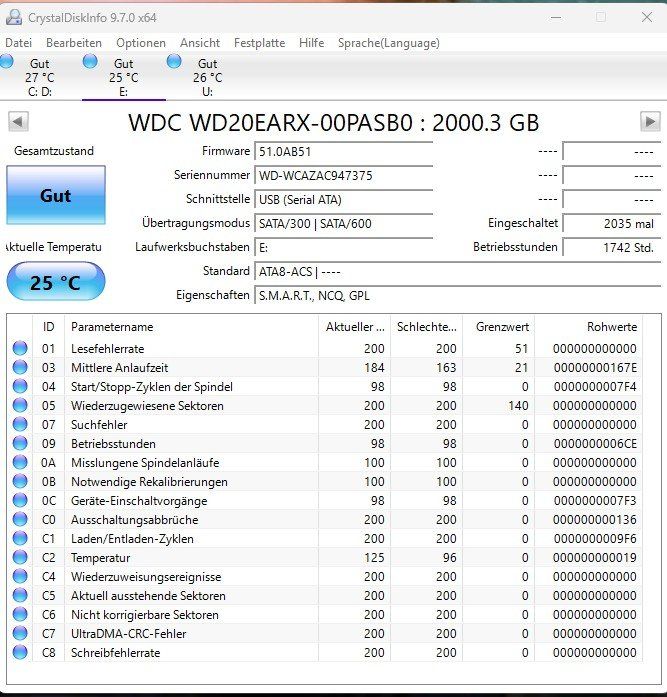
Task: Click status orb for Schreibfehlerrate row
Action: (x=20, y=653)
